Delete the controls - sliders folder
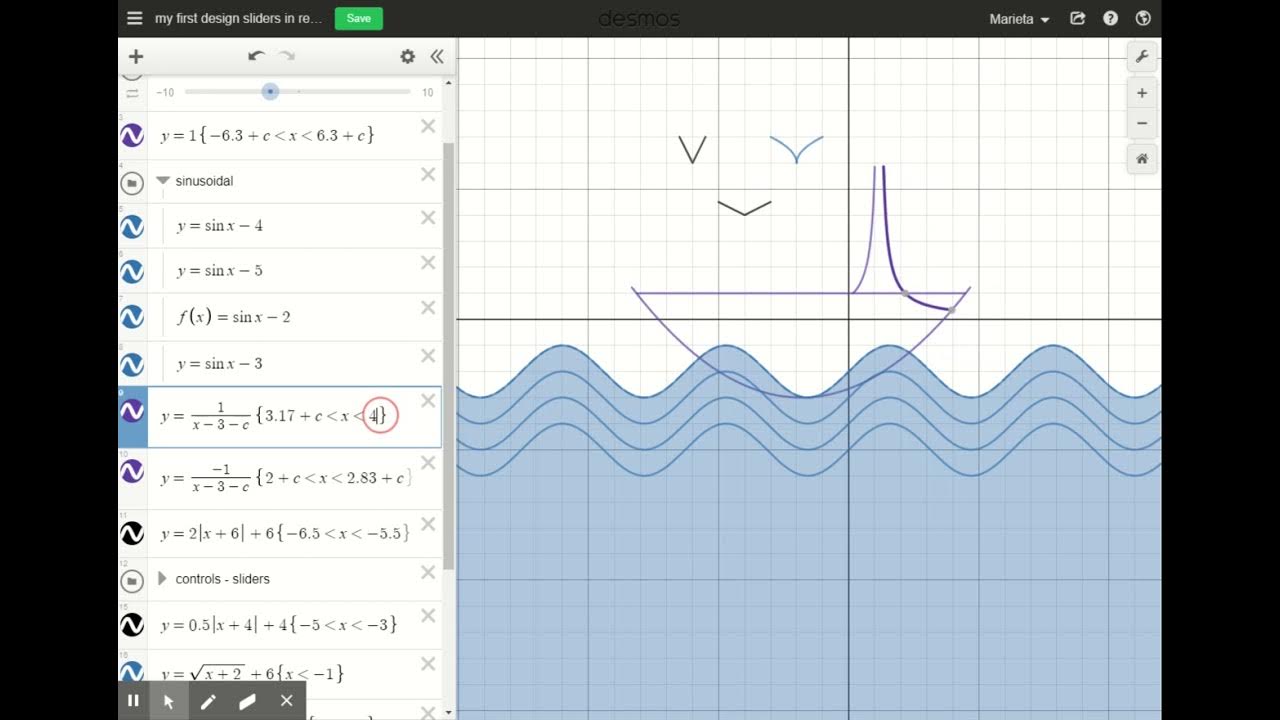 (428, 572)
